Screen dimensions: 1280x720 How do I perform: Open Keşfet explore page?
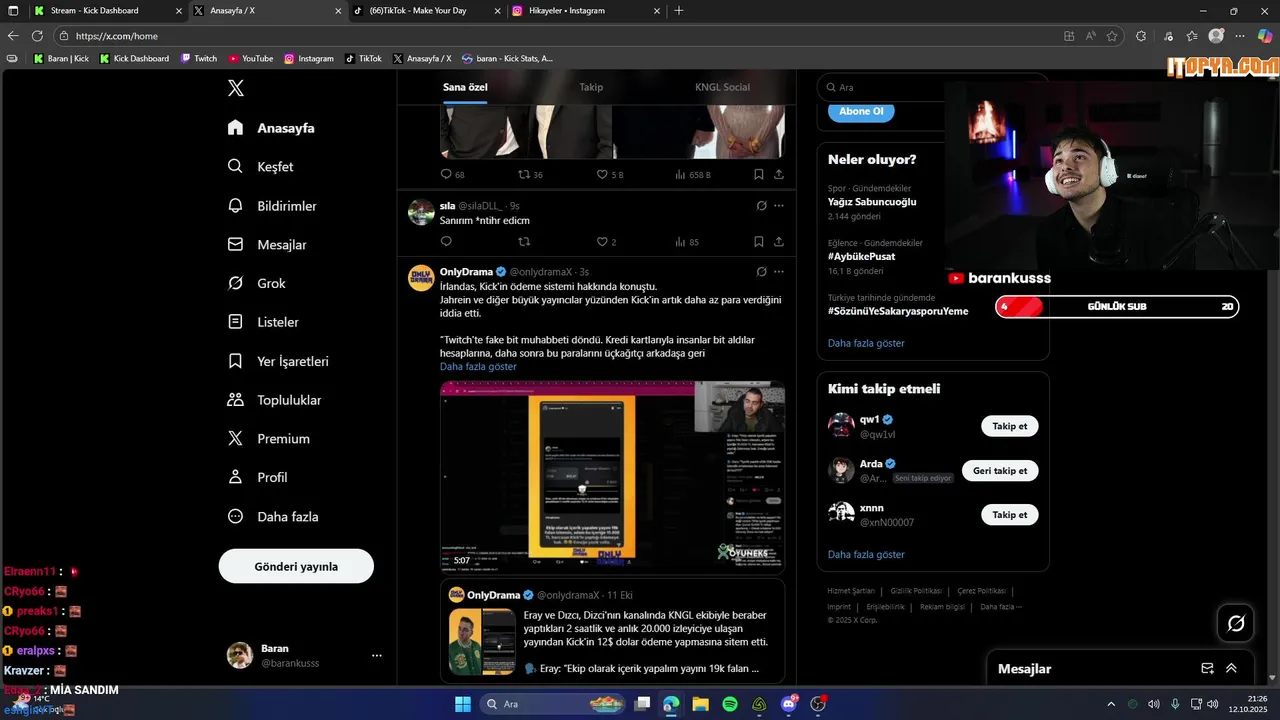[x=260, y=167]
